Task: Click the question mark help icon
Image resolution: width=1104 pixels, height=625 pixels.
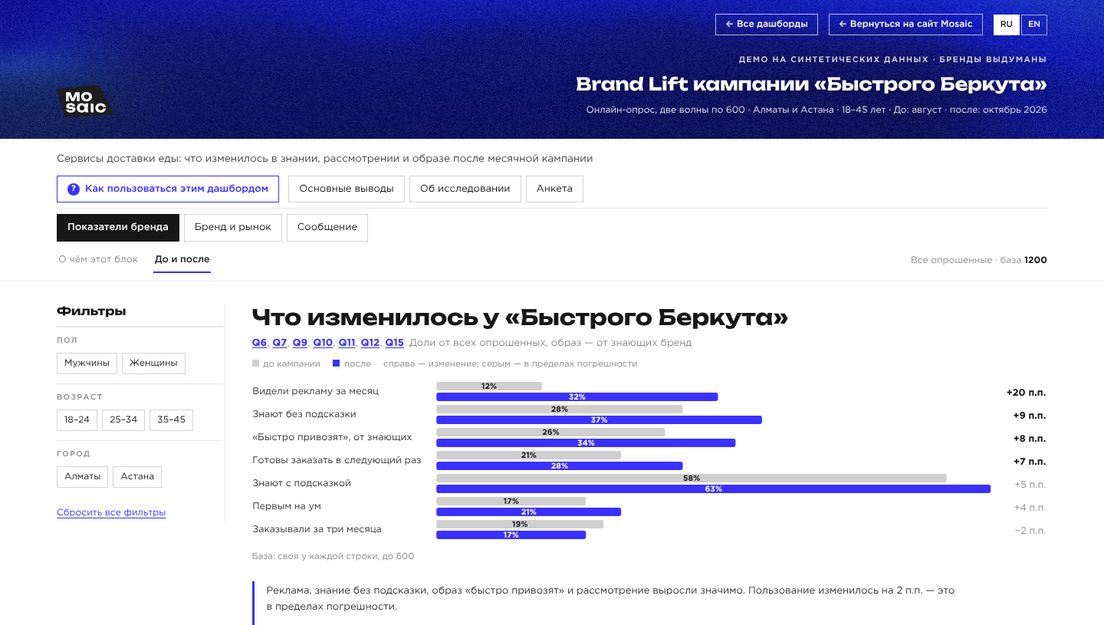Action: (73, 189)
